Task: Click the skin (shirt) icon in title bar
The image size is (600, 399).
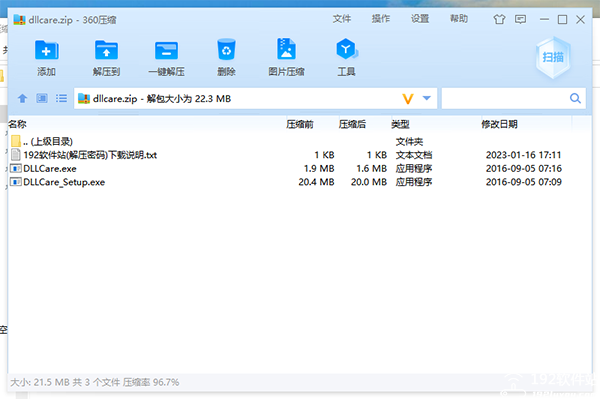Action: 499,19
